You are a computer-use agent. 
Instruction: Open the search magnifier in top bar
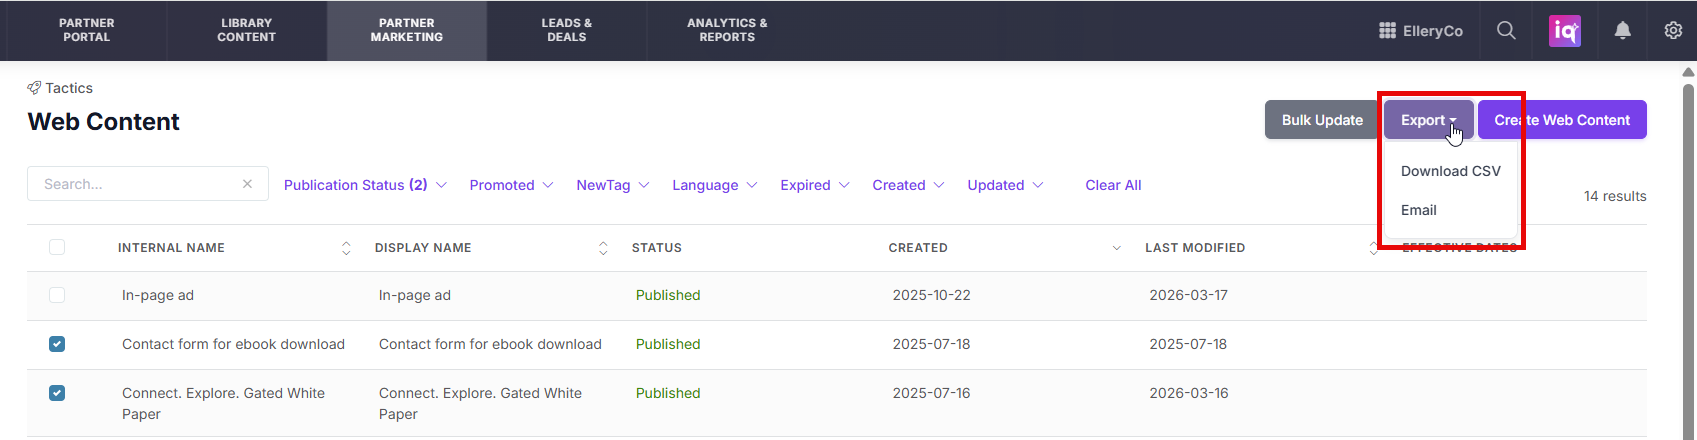pyautogui.click(x=1506, y=30)
